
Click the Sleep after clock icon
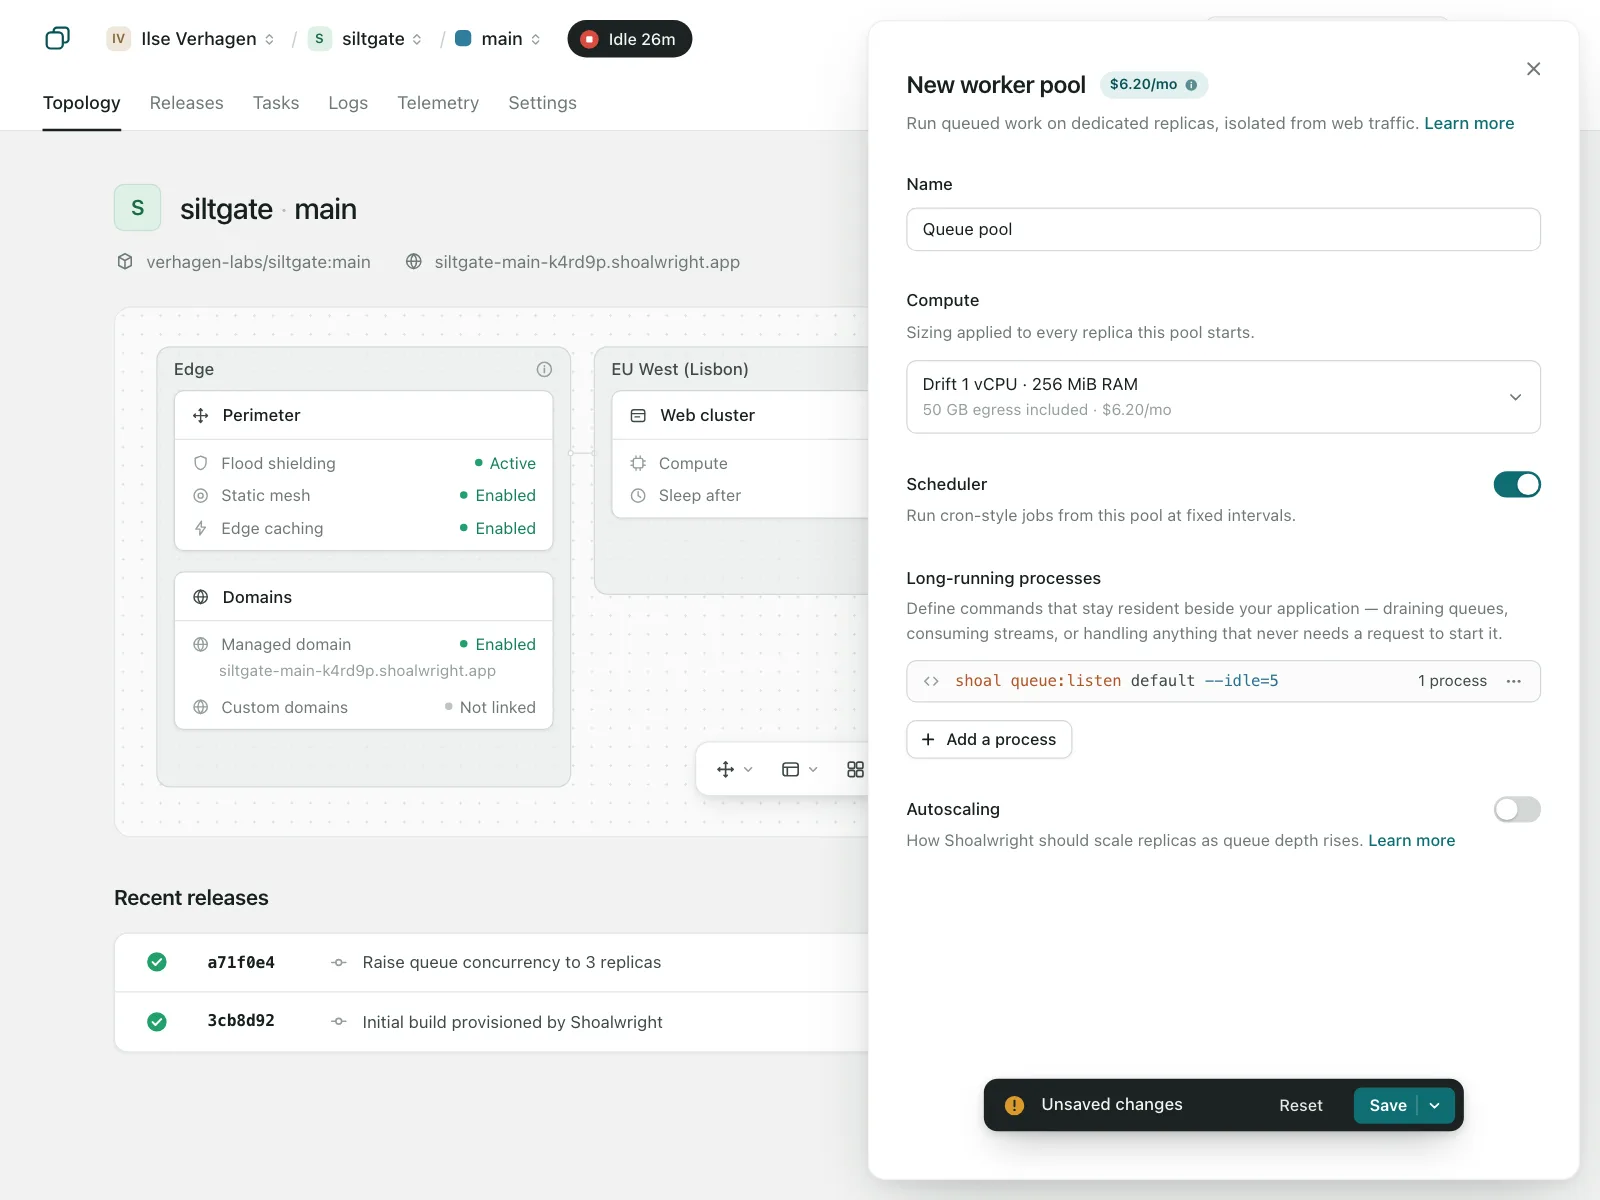[x=638, y=495]
